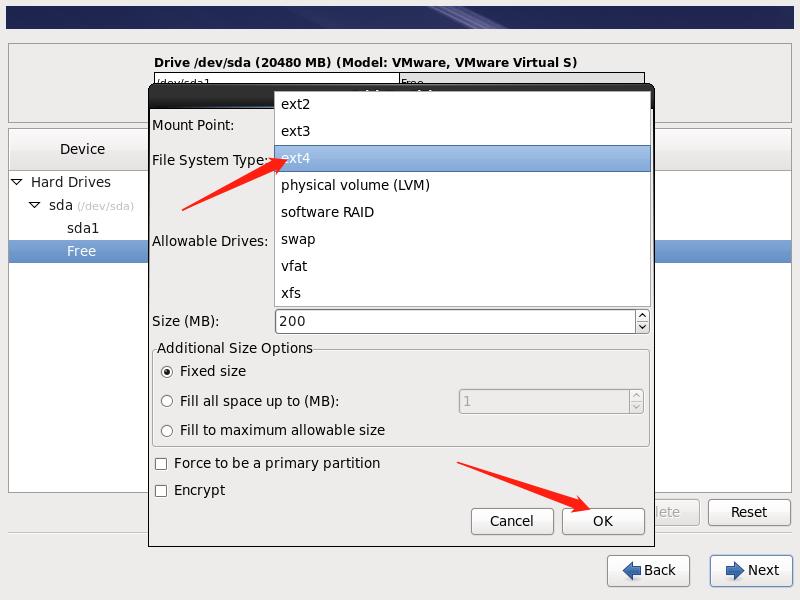
Task: Go to previous step with Back
Action: point(648,571)
